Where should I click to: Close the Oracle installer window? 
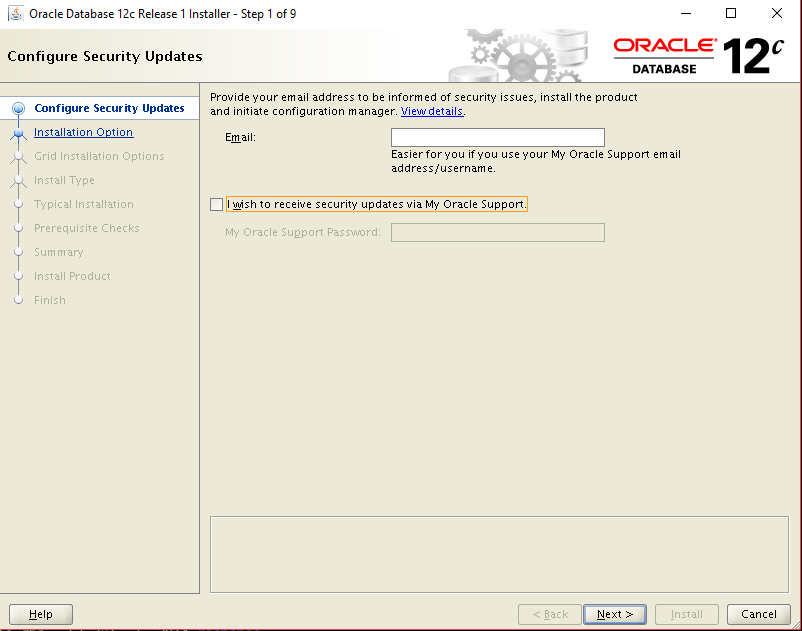click(x=776, y=13)
